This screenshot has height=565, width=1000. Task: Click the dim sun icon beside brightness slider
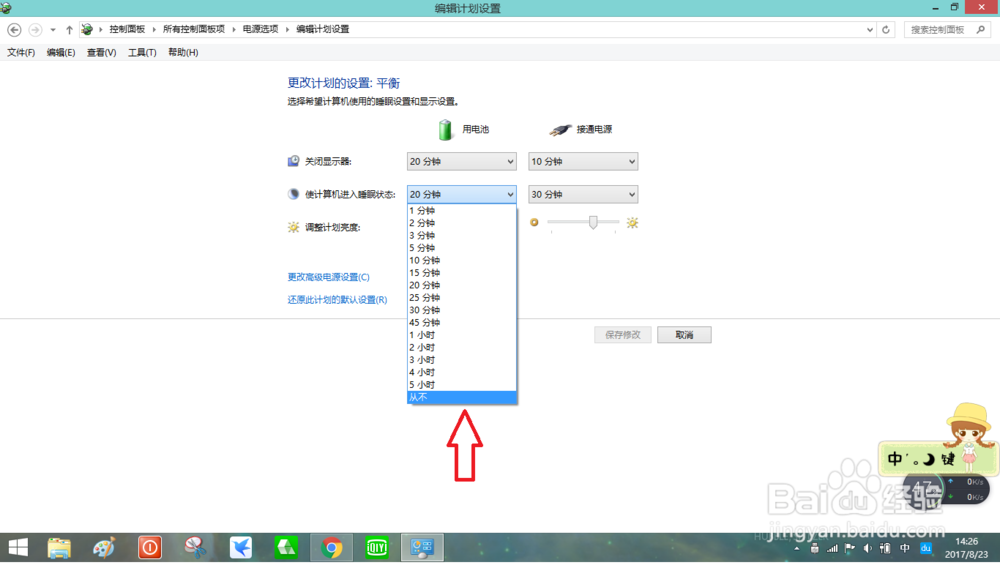[x=534, y=223]
